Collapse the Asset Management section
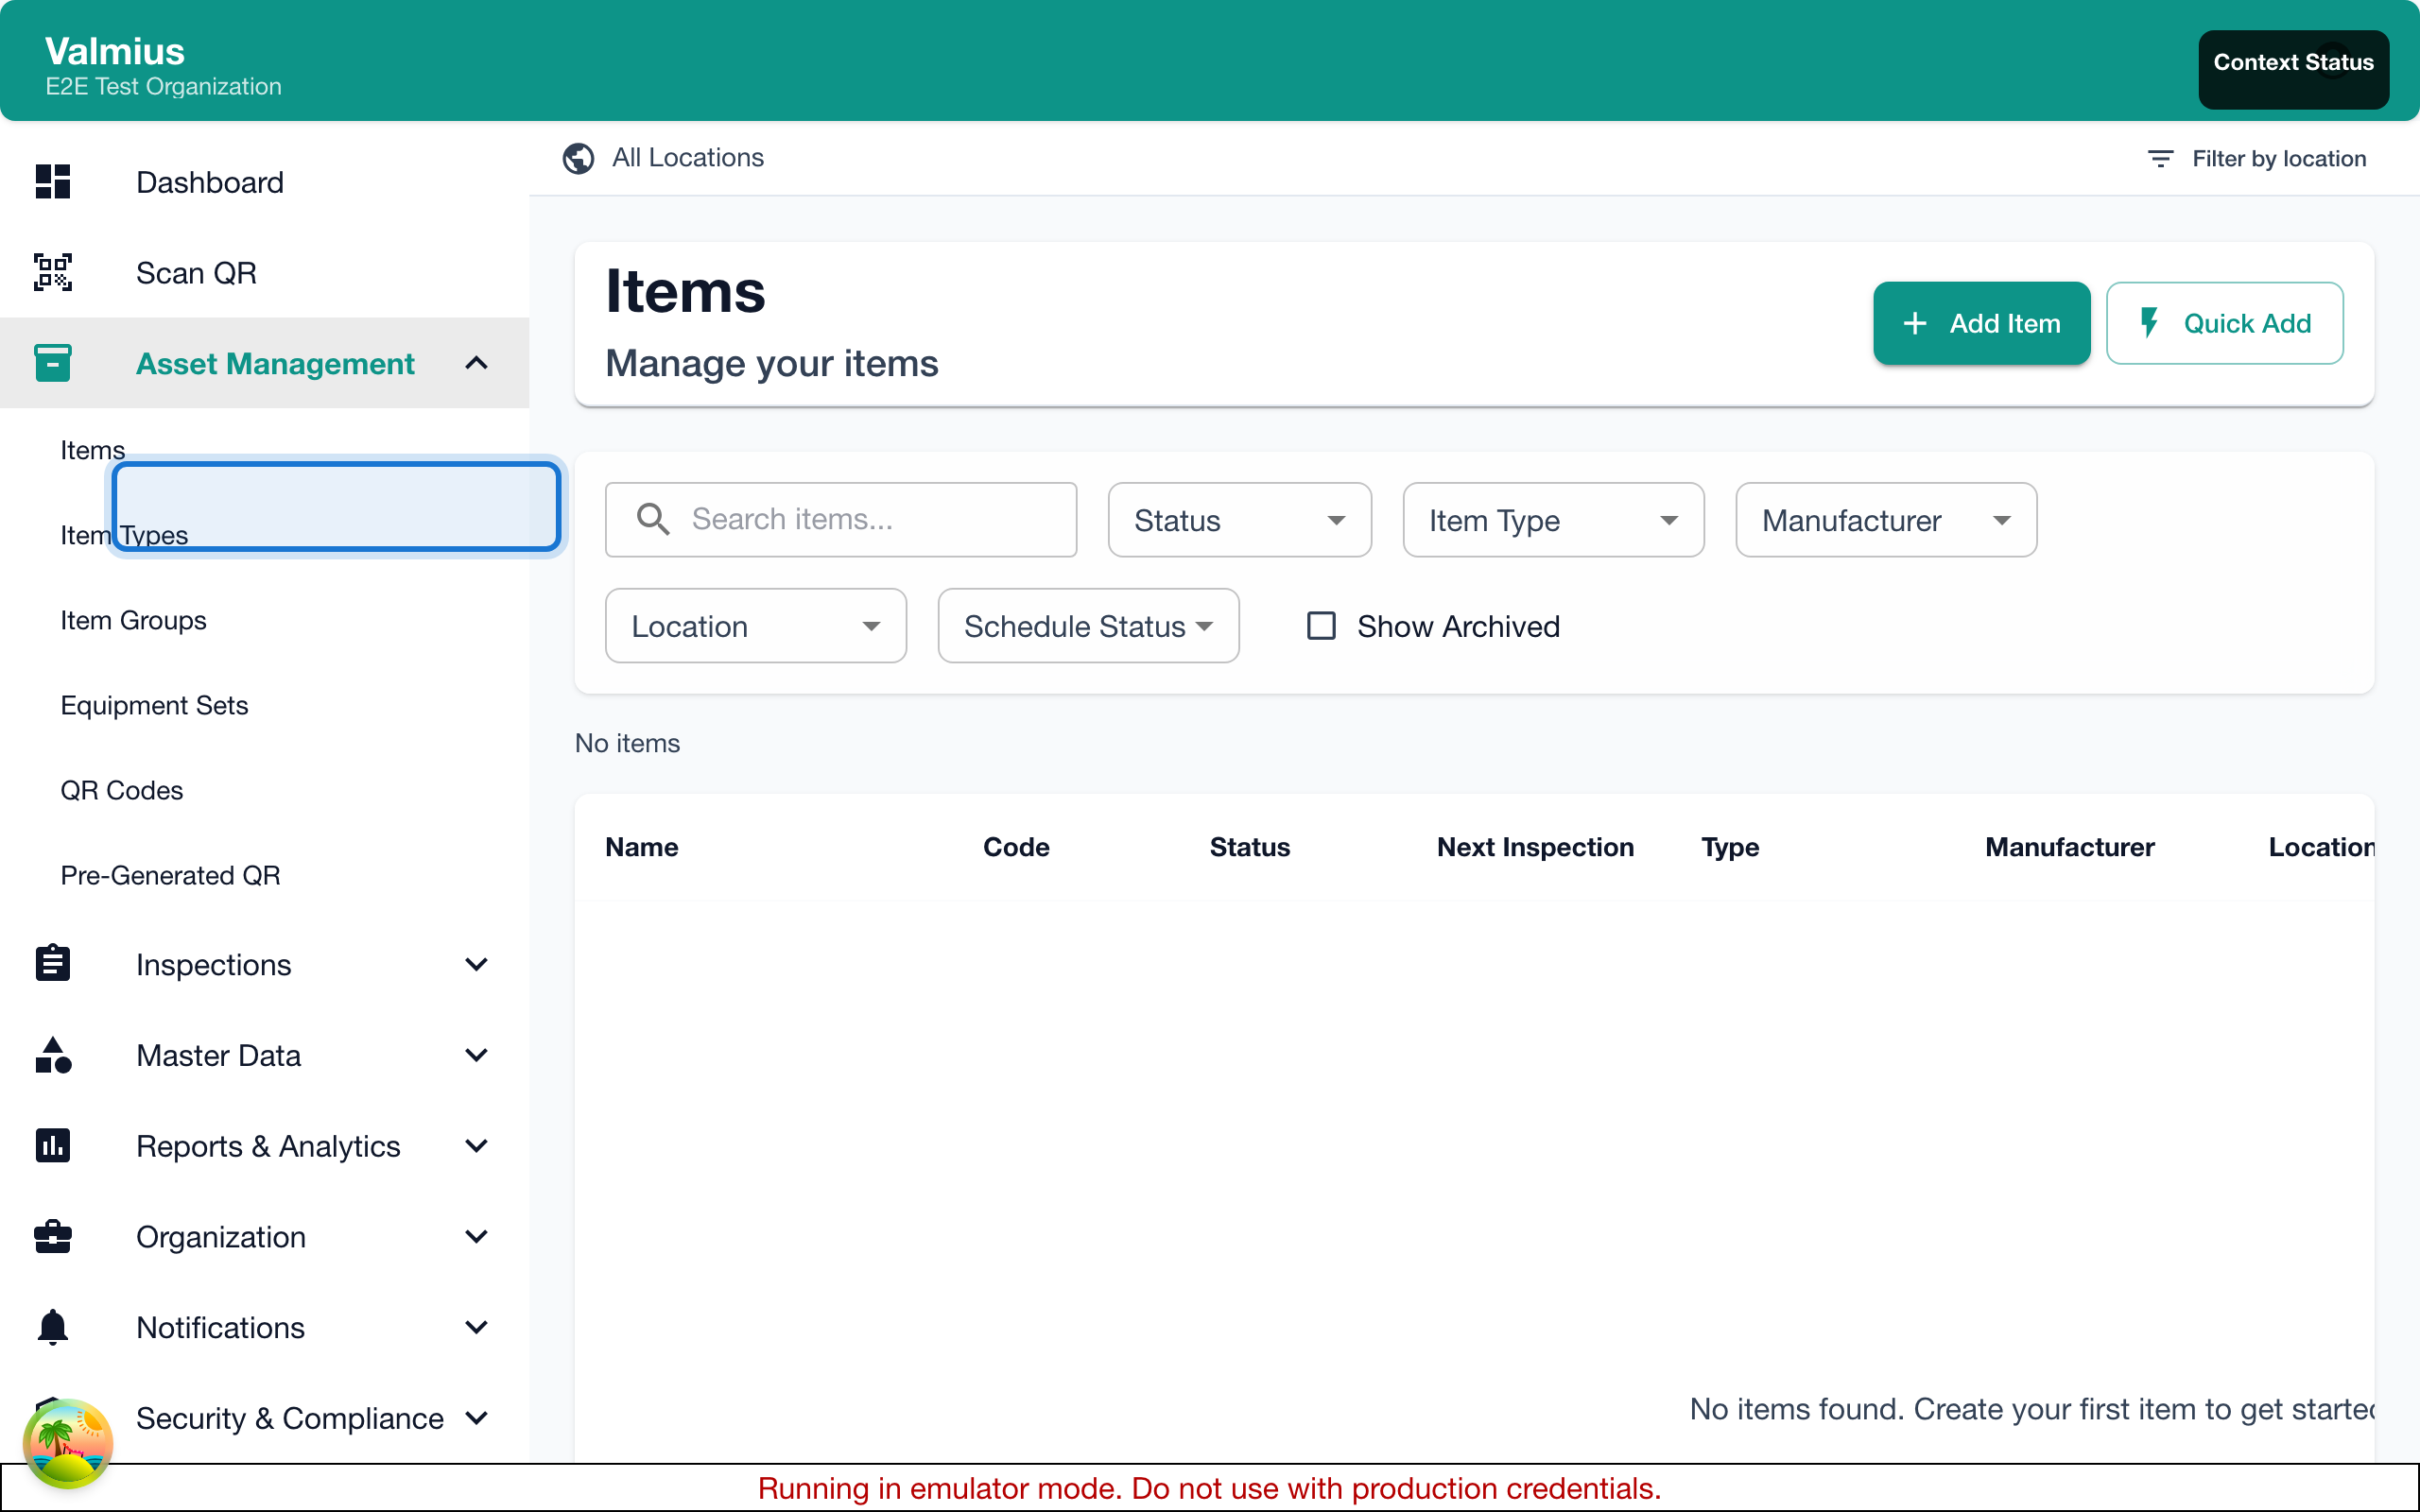The image size is (2420, 1512). pos(476,362)
